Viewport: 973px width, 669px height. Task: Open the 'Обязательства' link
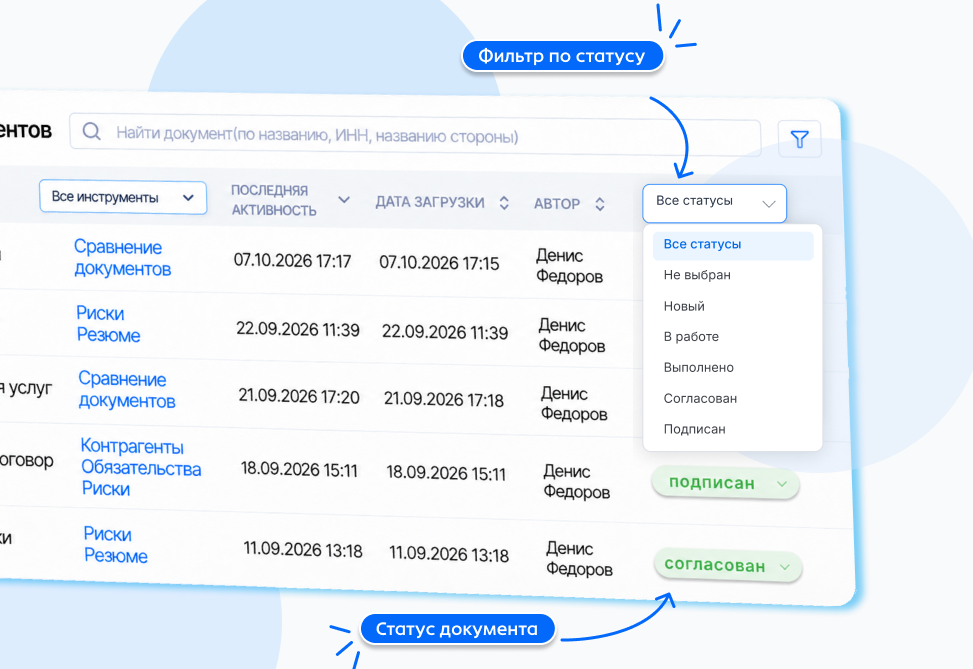coord(141,468)
